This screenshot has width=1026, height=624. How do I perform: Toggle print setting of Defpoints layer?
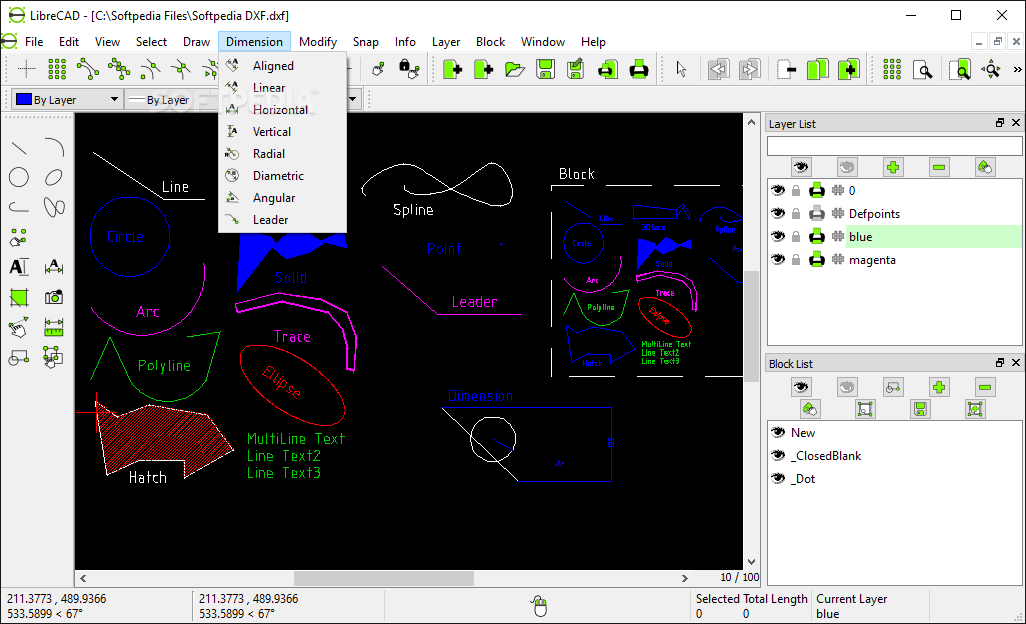[x=817, y=213]
